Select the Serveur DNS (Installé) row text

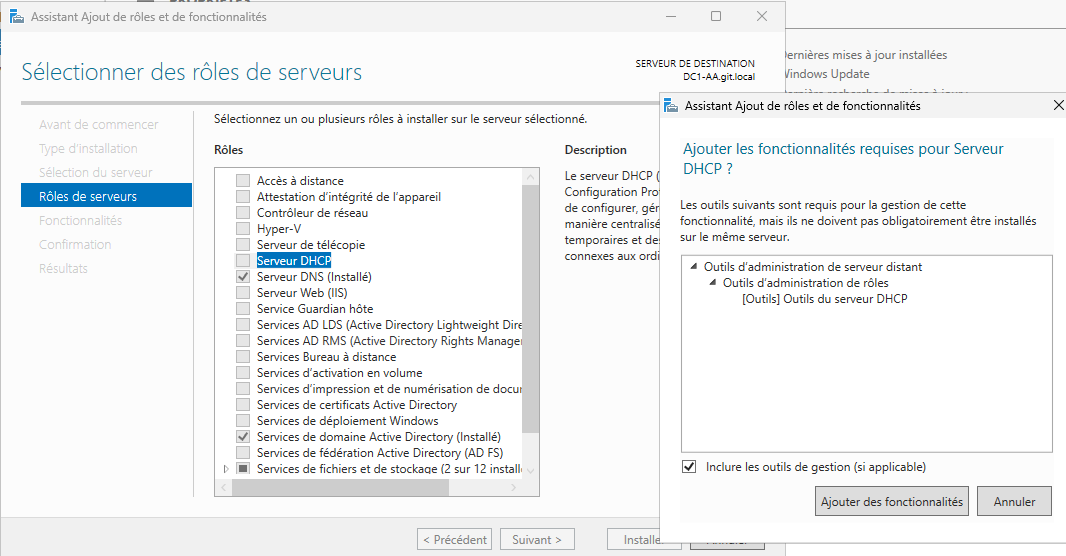tap(314, 277)
